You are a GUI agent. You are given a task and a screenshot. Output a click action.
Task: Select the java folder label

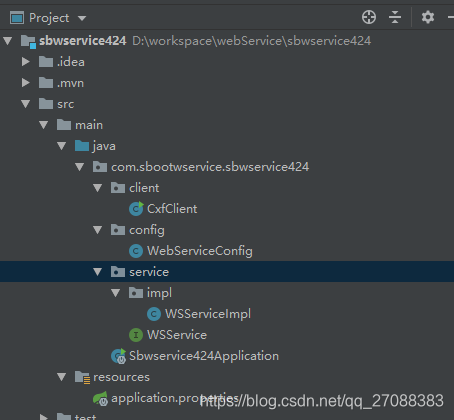[104, 146]
